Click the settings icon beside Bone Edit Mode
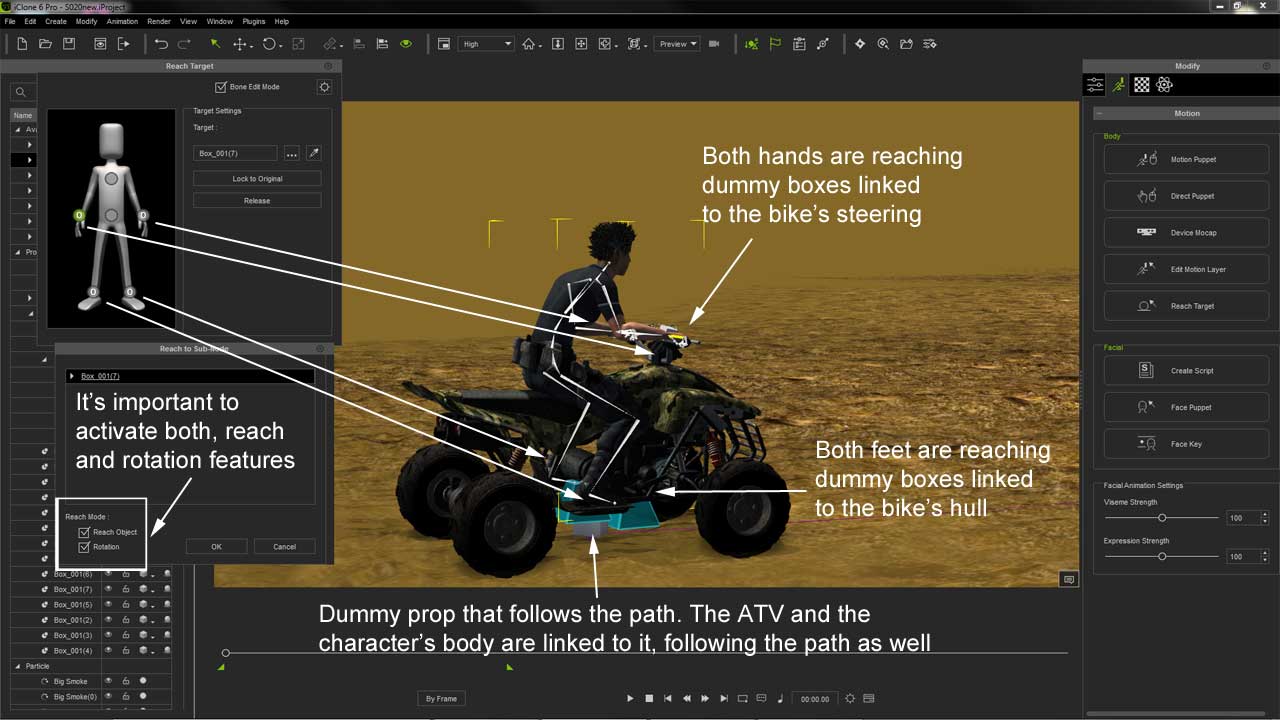1280x720 pixels. pos(324,87)
